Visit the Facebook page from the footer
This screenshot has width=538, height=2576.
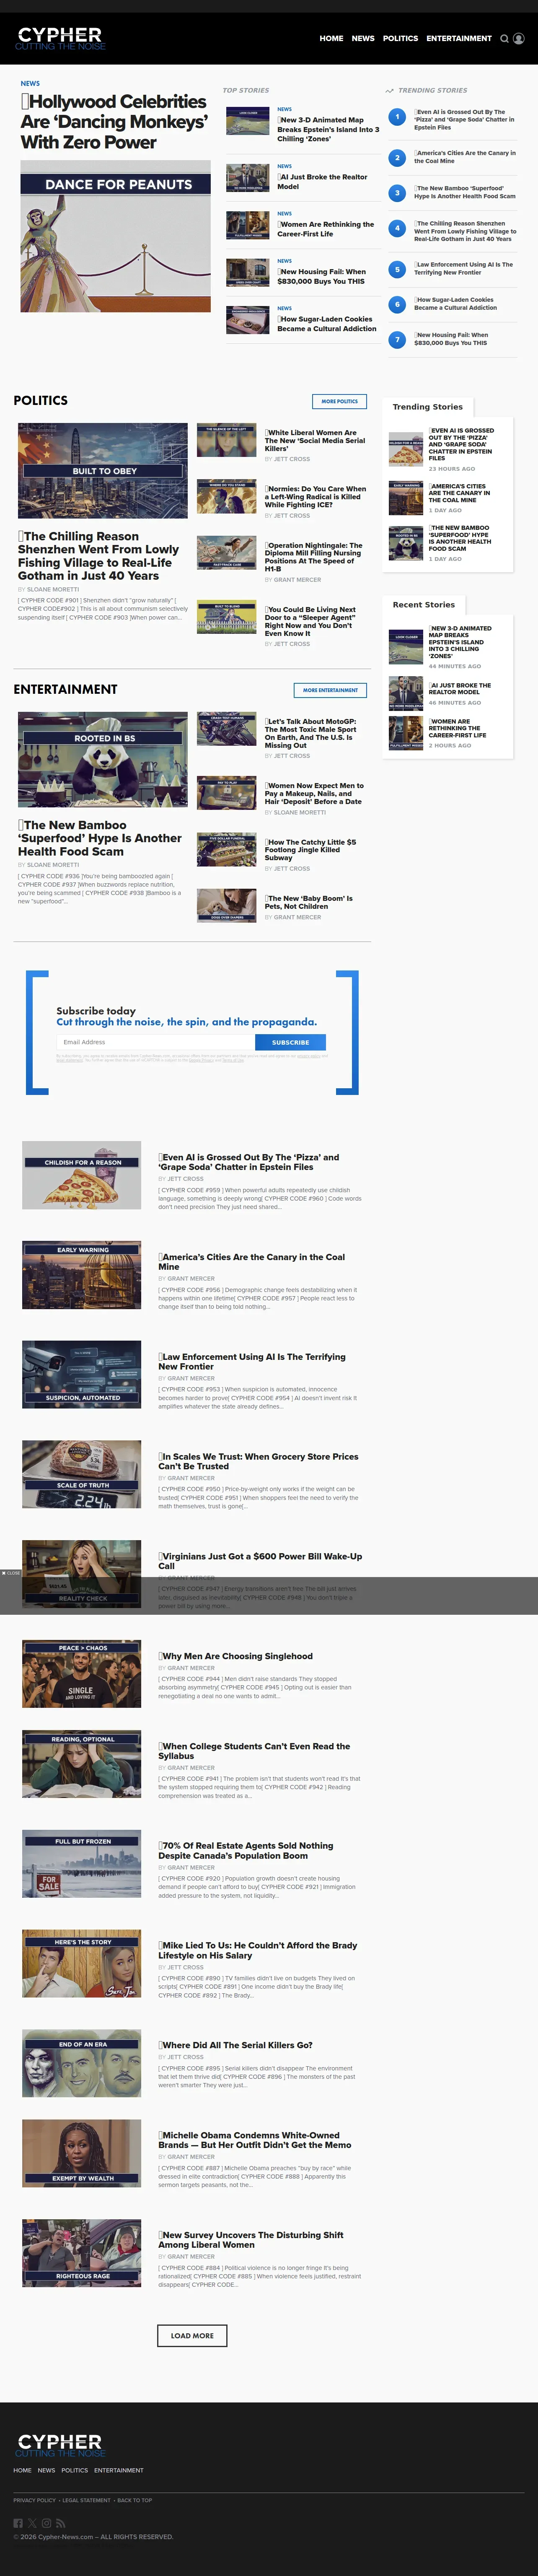18,2523
